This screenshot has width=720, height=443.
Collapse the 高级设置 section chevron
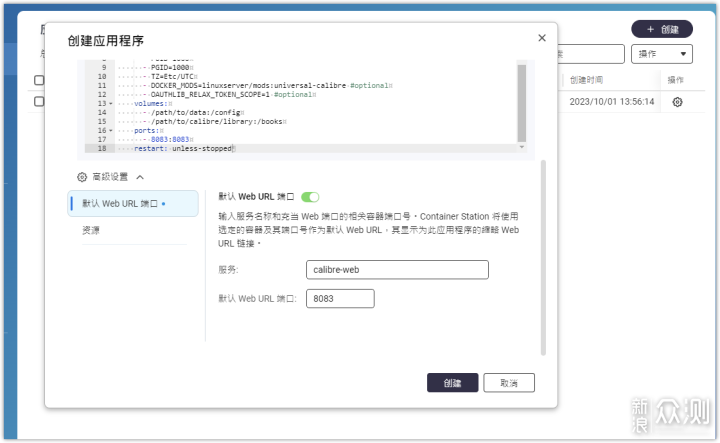click(140, 176)
